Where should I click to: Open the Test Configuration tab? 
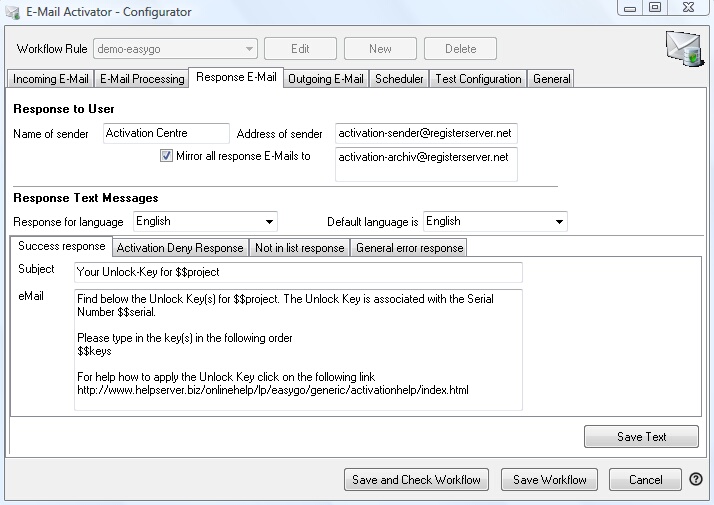478,79
